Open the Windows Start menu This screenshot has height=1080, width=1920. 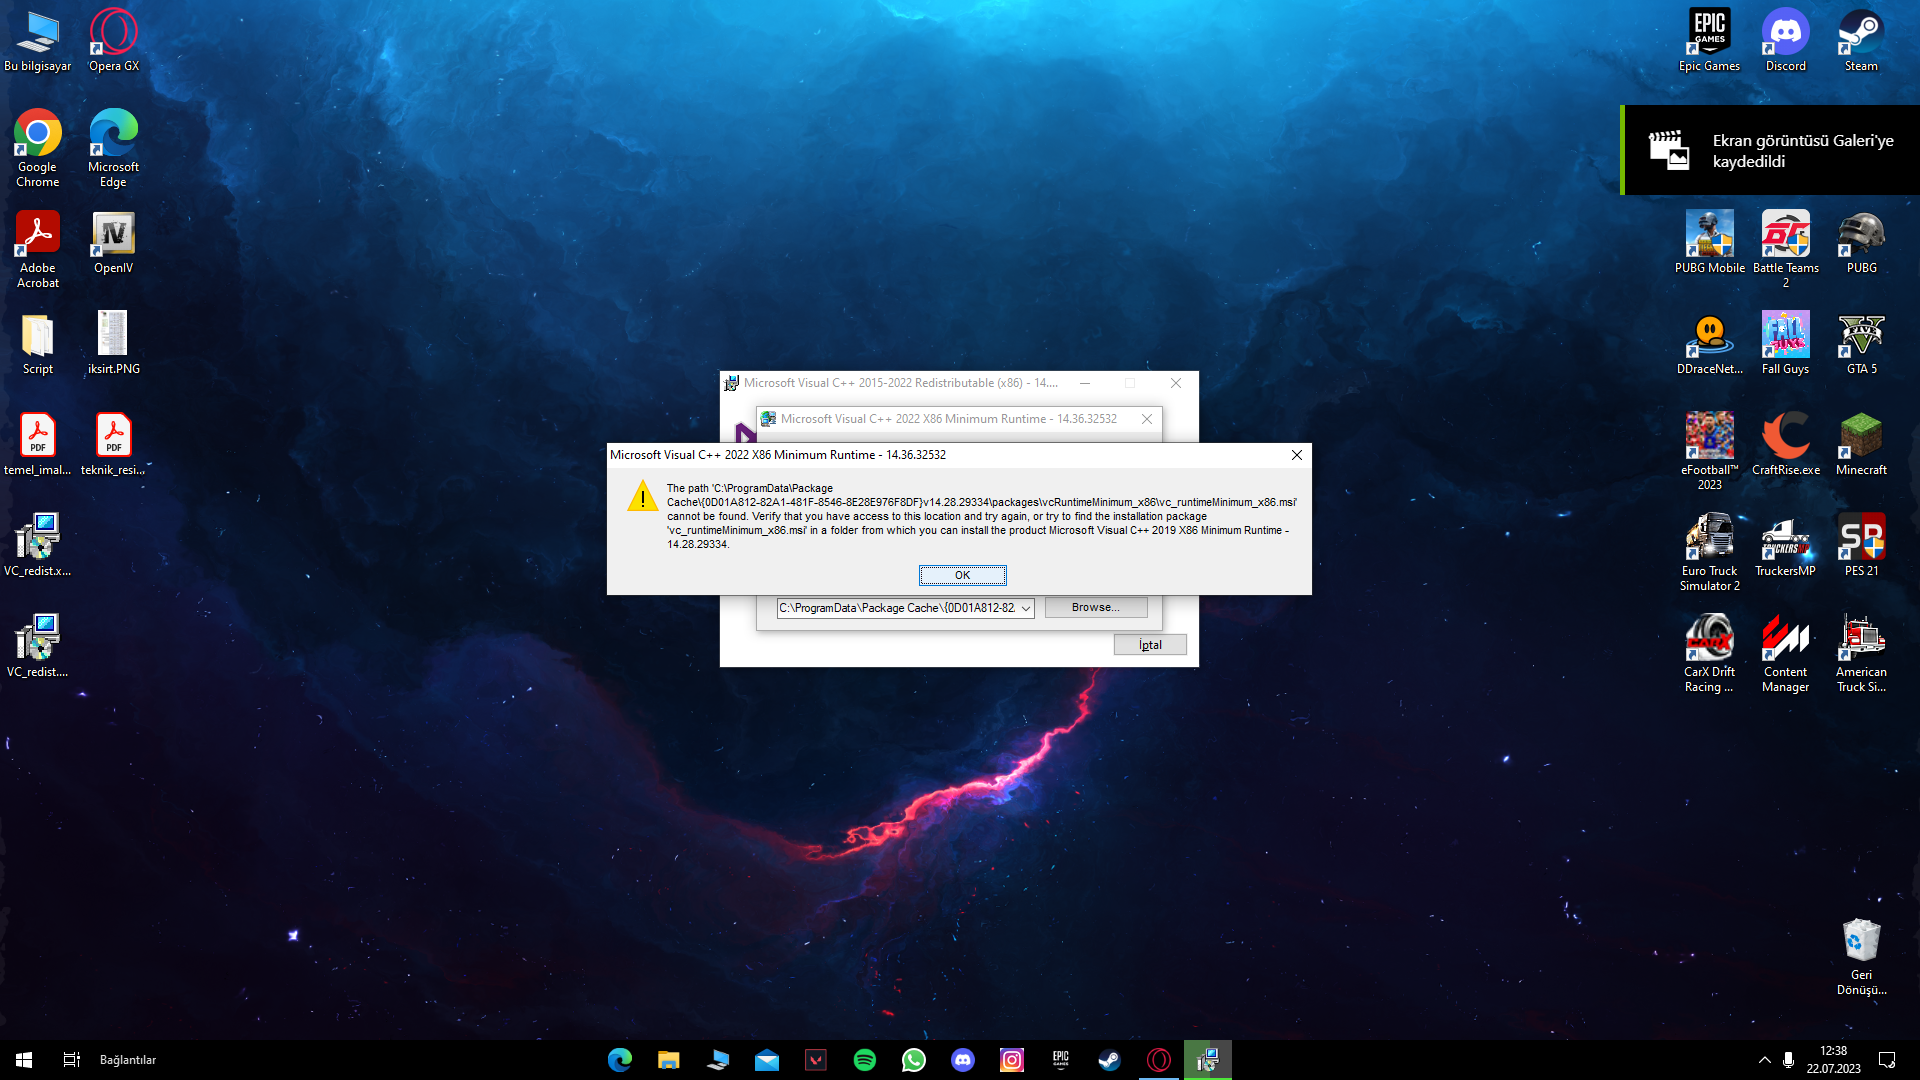point(24,1060)
